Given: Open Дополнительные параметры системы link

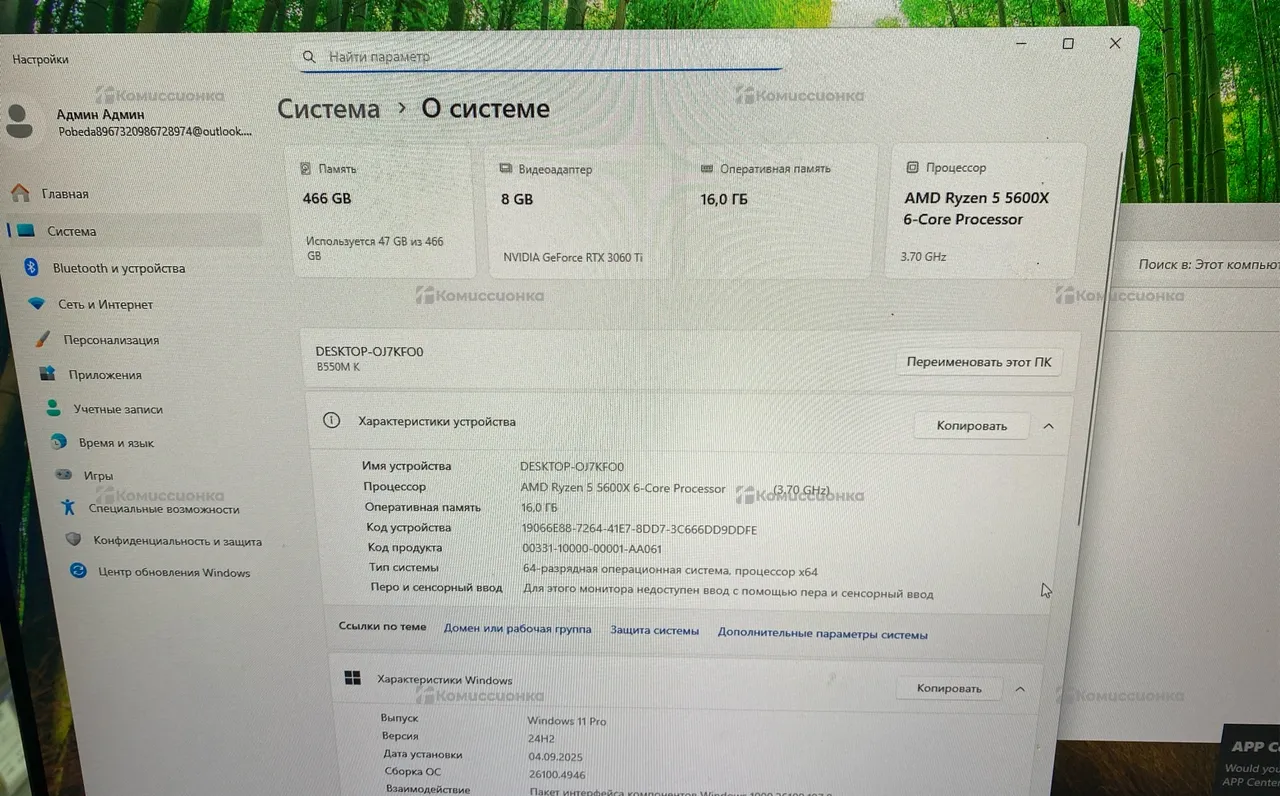Looking at the screenshot, I should click(x=822, y=634).
